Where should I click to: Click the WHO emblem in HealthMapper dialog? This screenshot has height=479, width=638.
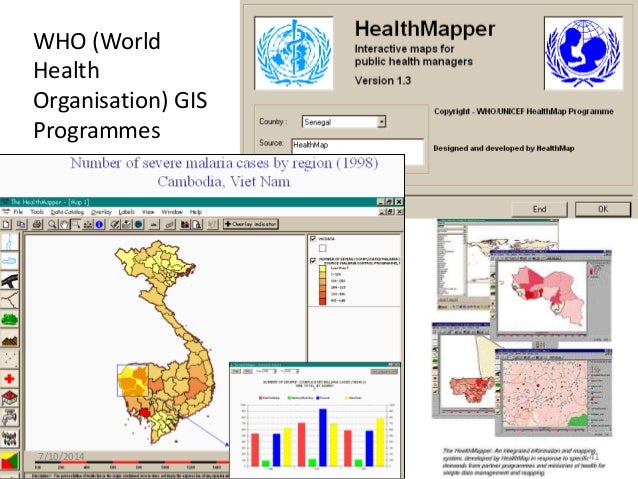point(294,53)
